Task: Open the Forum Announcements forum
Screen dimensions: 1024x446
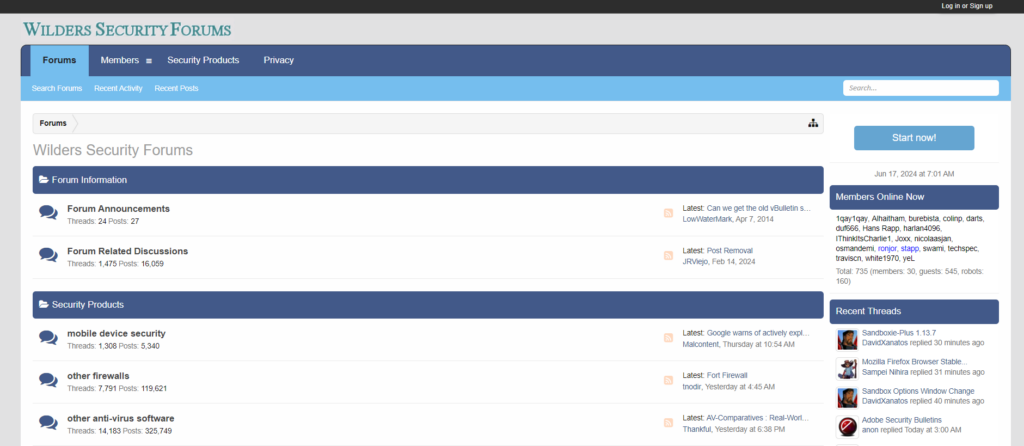Action: pos(118,209)
